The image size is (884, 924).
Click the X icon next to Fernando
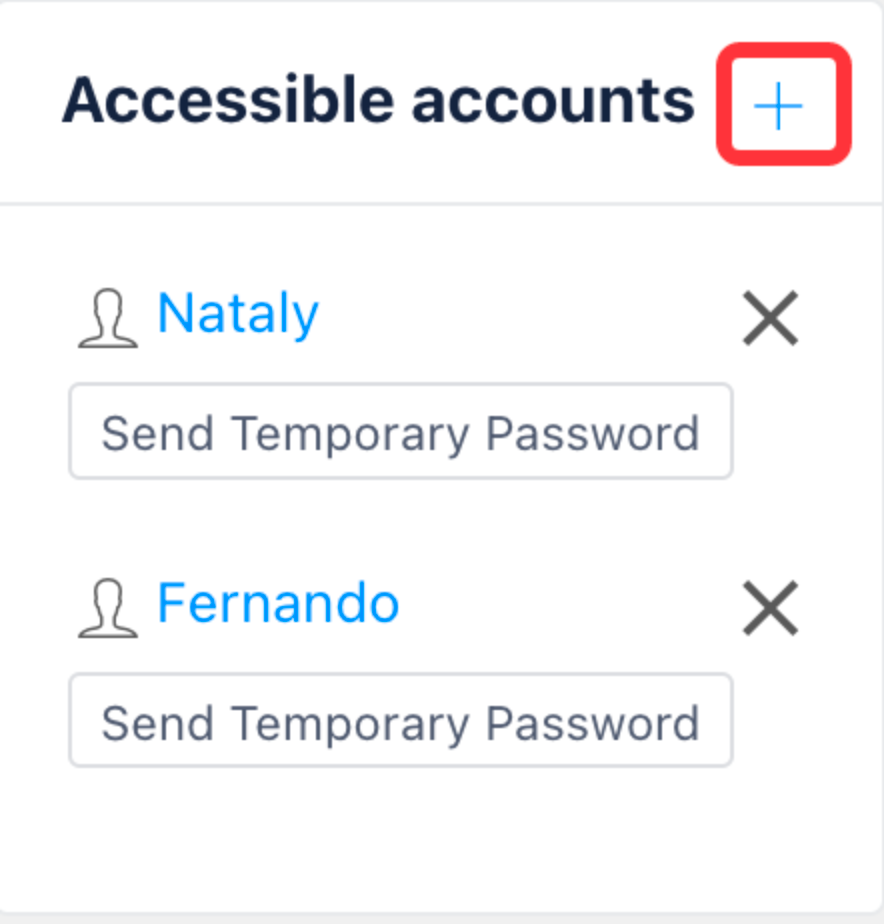coord(770,608)
